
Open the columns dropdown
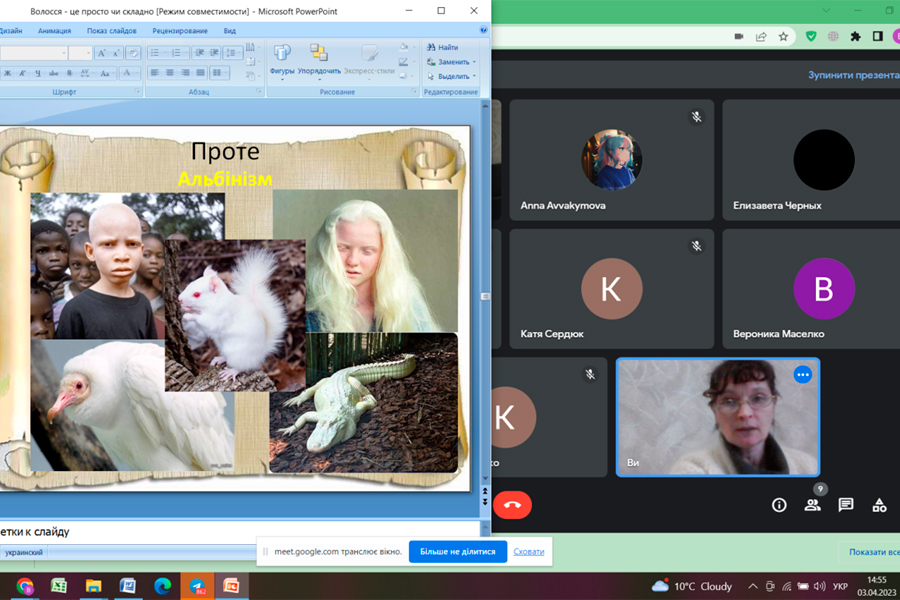coord(219,72)
